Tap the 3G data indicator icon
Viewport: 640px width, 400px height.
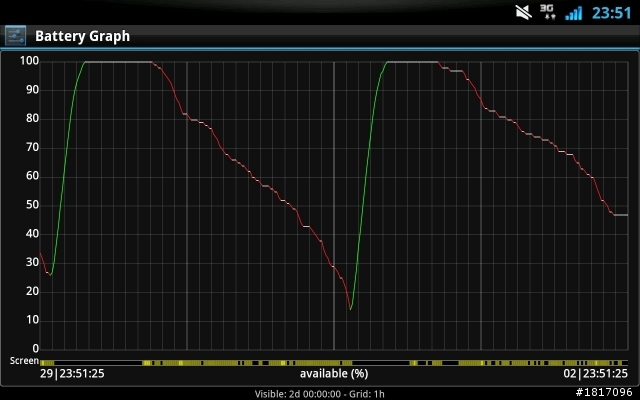coord(547,12)
